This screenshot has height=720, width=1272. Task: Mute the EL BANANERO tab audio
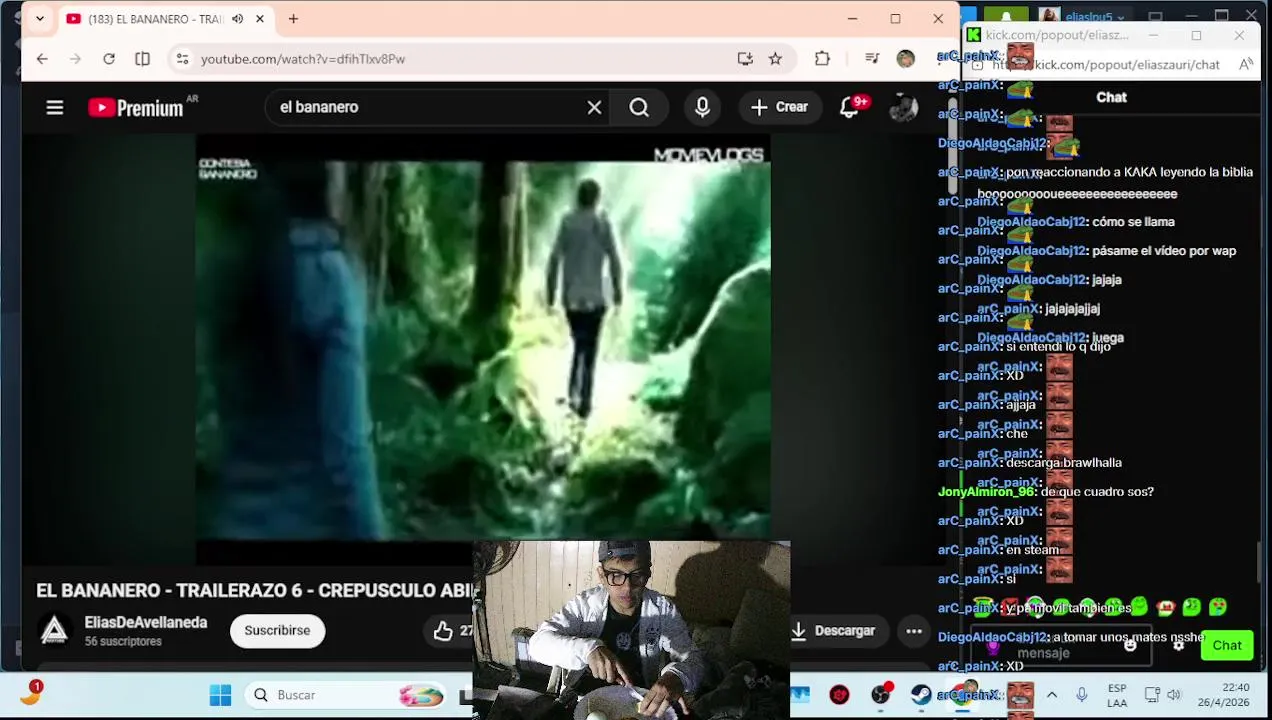238,19
